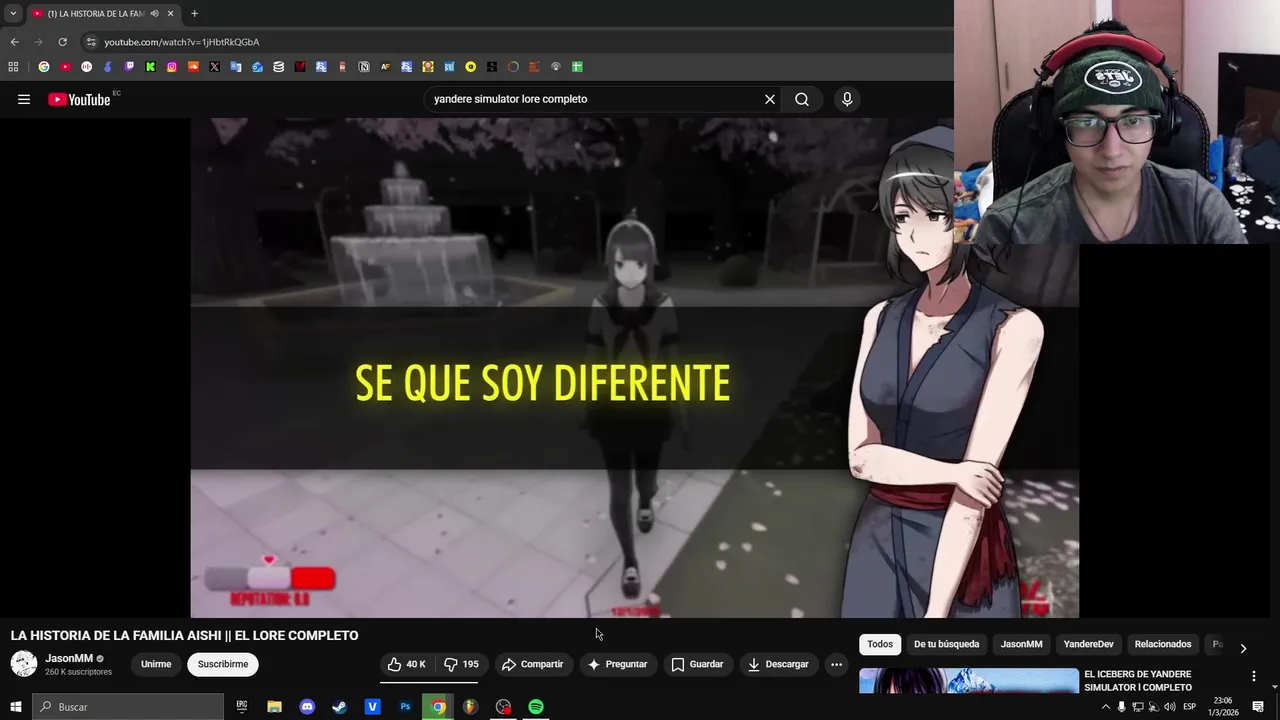Open OBS Studio from taskbar
1280x720 pixels.
[503, 707]
